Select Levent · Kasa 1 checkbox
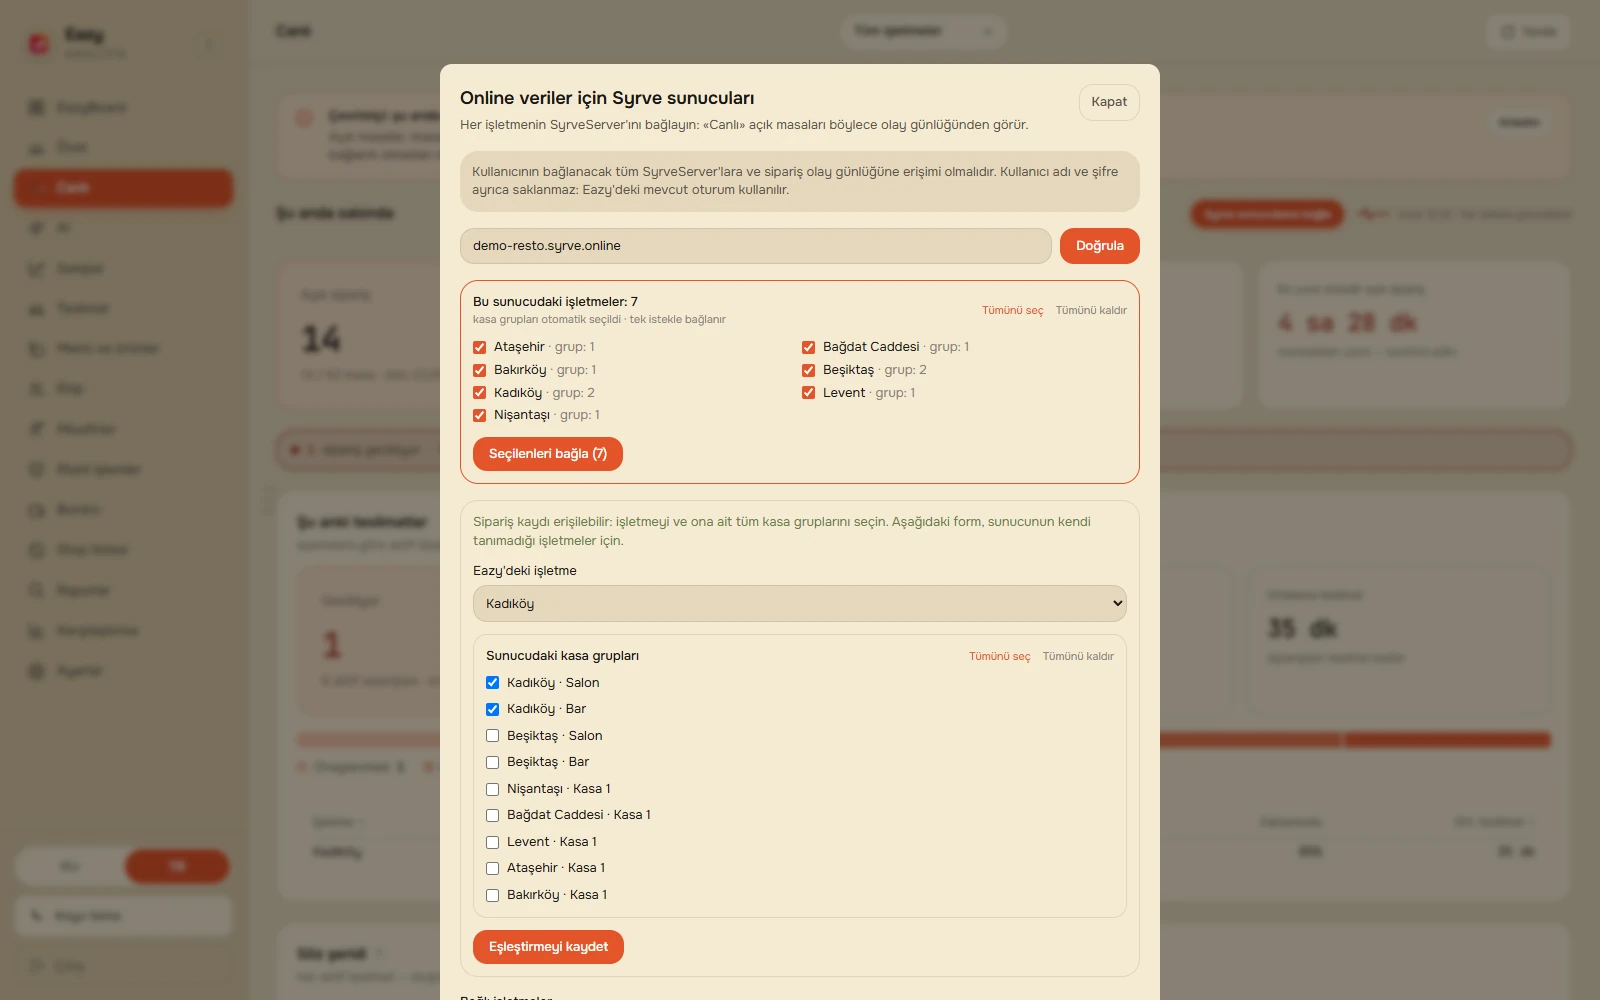The image size is (1600, 1000). 493,842
